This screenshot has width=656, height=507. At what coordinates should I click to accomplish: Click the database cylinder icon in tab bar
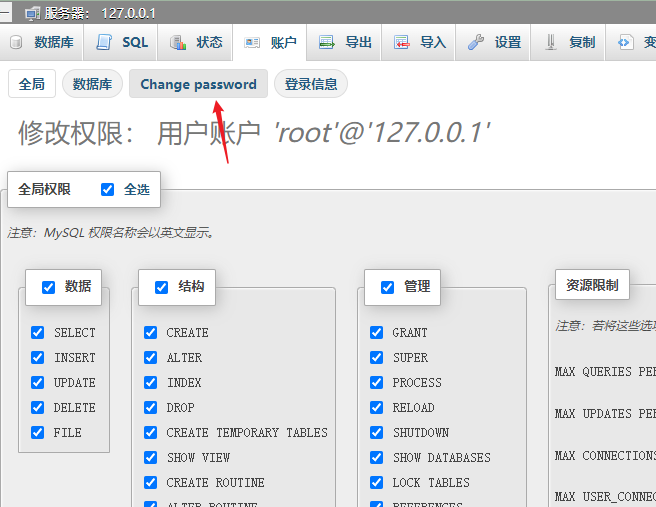[x=16, y=42]
